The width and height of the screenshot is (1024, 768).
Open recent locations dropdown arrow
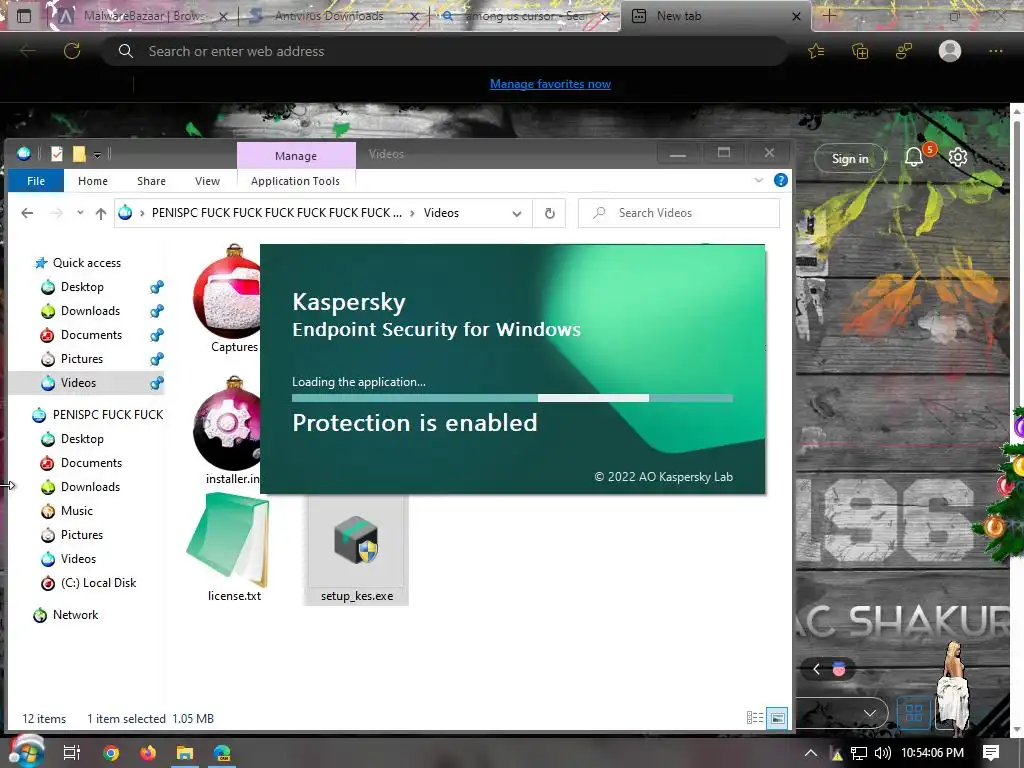pyautogui.click(x=80, y=213)
